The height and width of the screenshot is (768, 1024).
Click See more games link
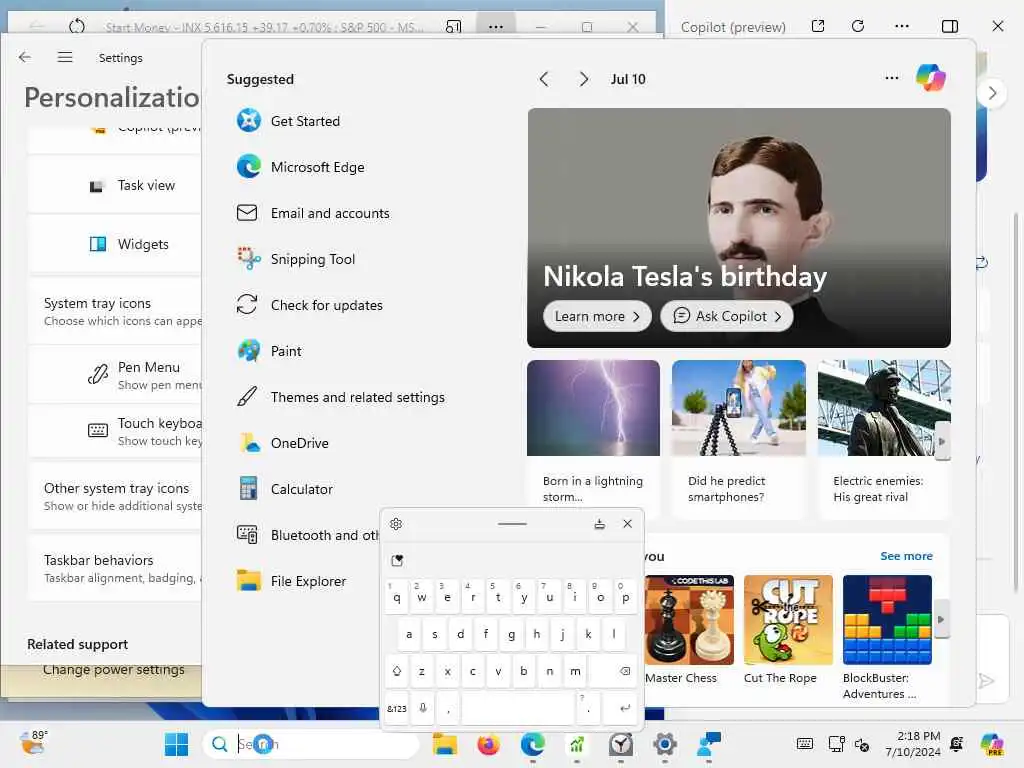906,556
